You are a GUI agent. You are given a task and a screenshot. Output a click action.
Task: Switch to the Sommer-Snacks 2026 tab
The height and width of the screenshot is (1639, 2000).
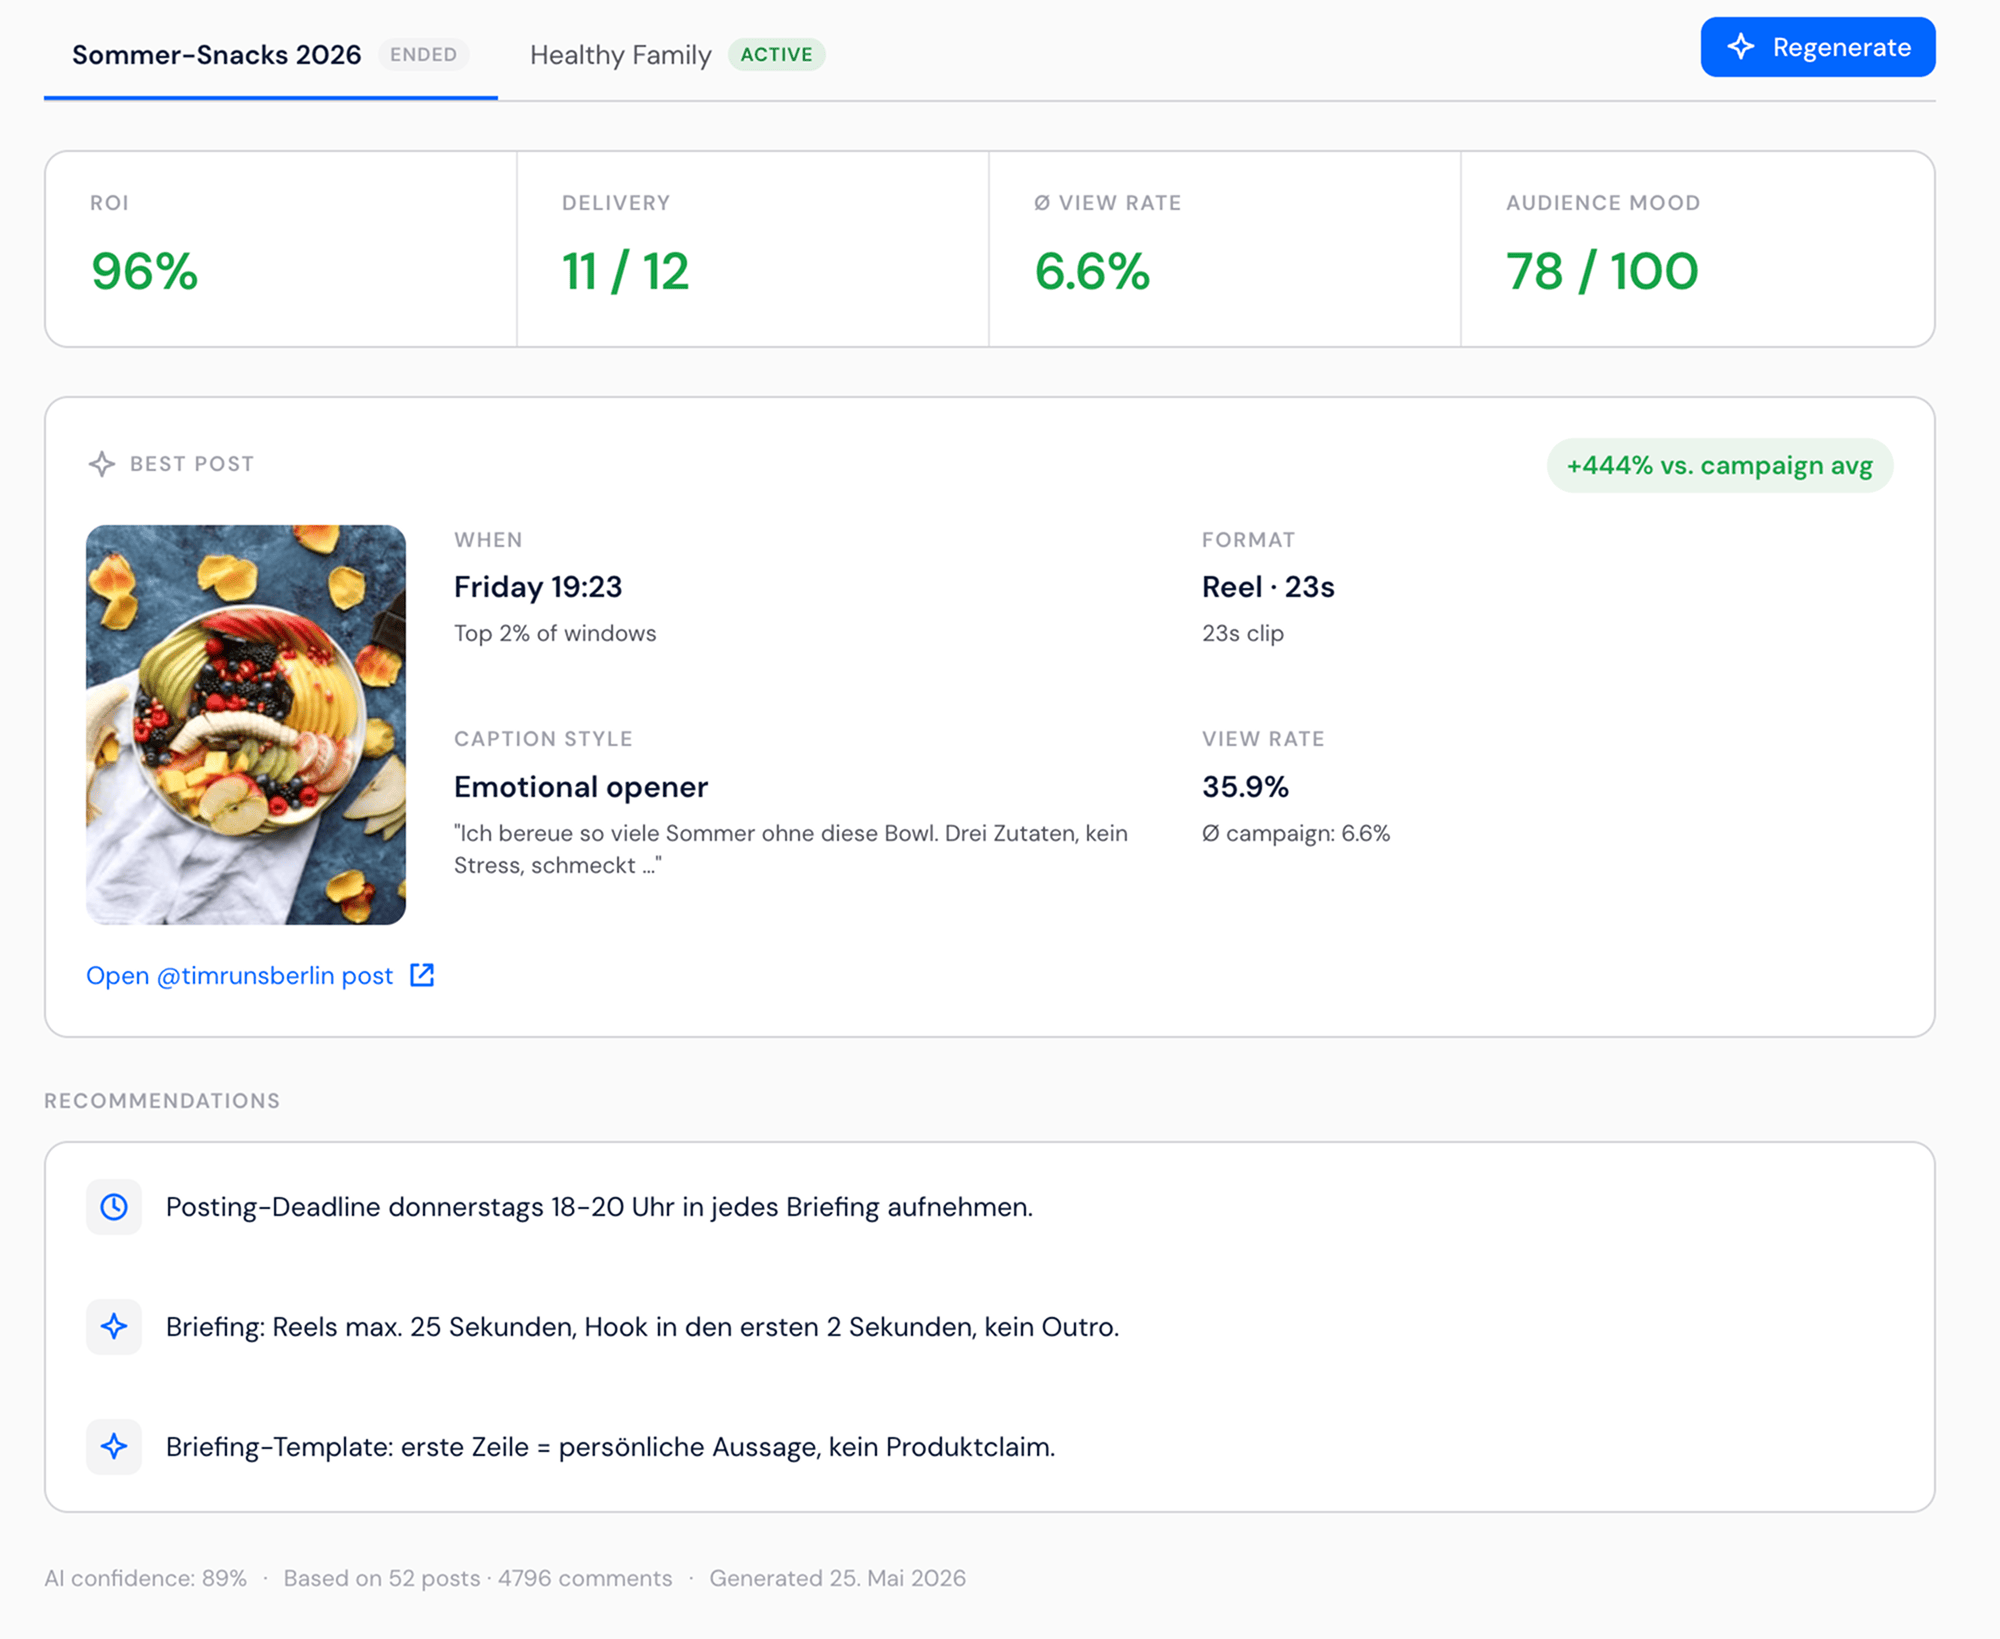coord(271,55)
